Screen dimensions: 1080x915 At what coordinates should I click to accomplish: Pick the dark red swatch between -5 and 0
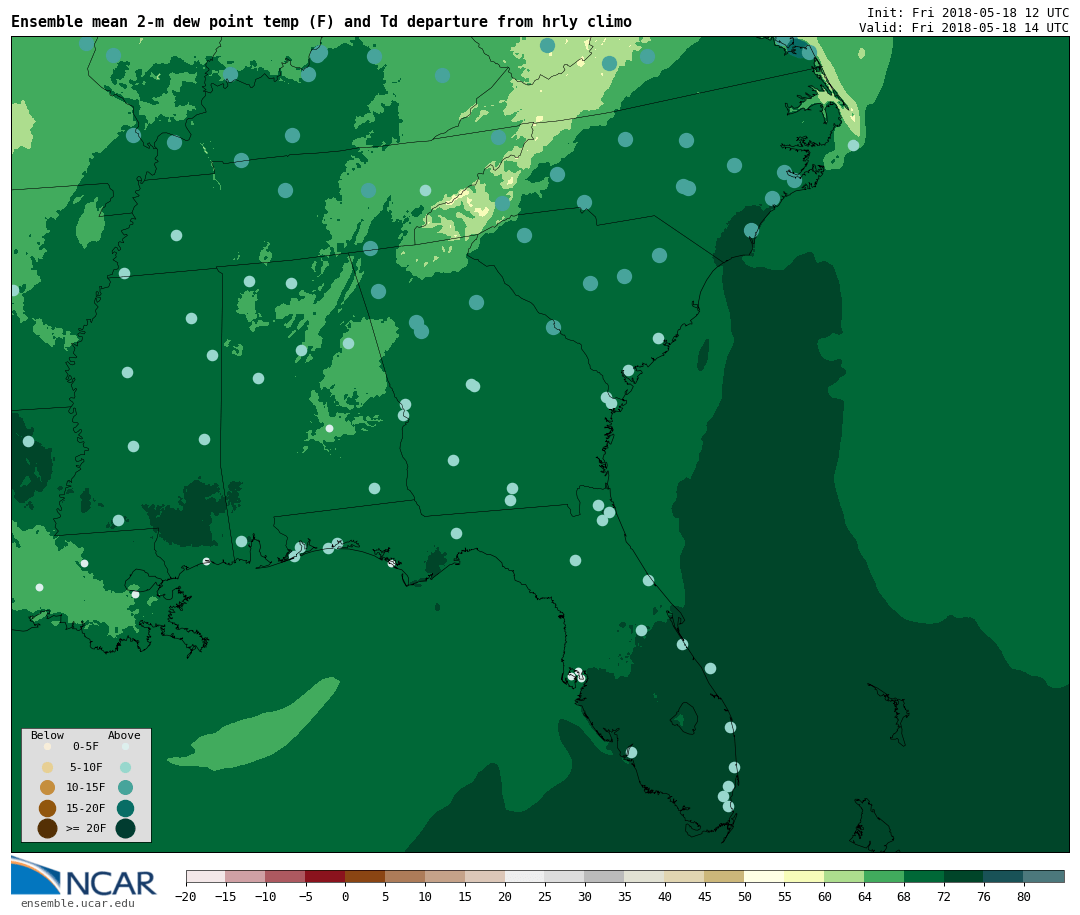[x=326, y=876]
